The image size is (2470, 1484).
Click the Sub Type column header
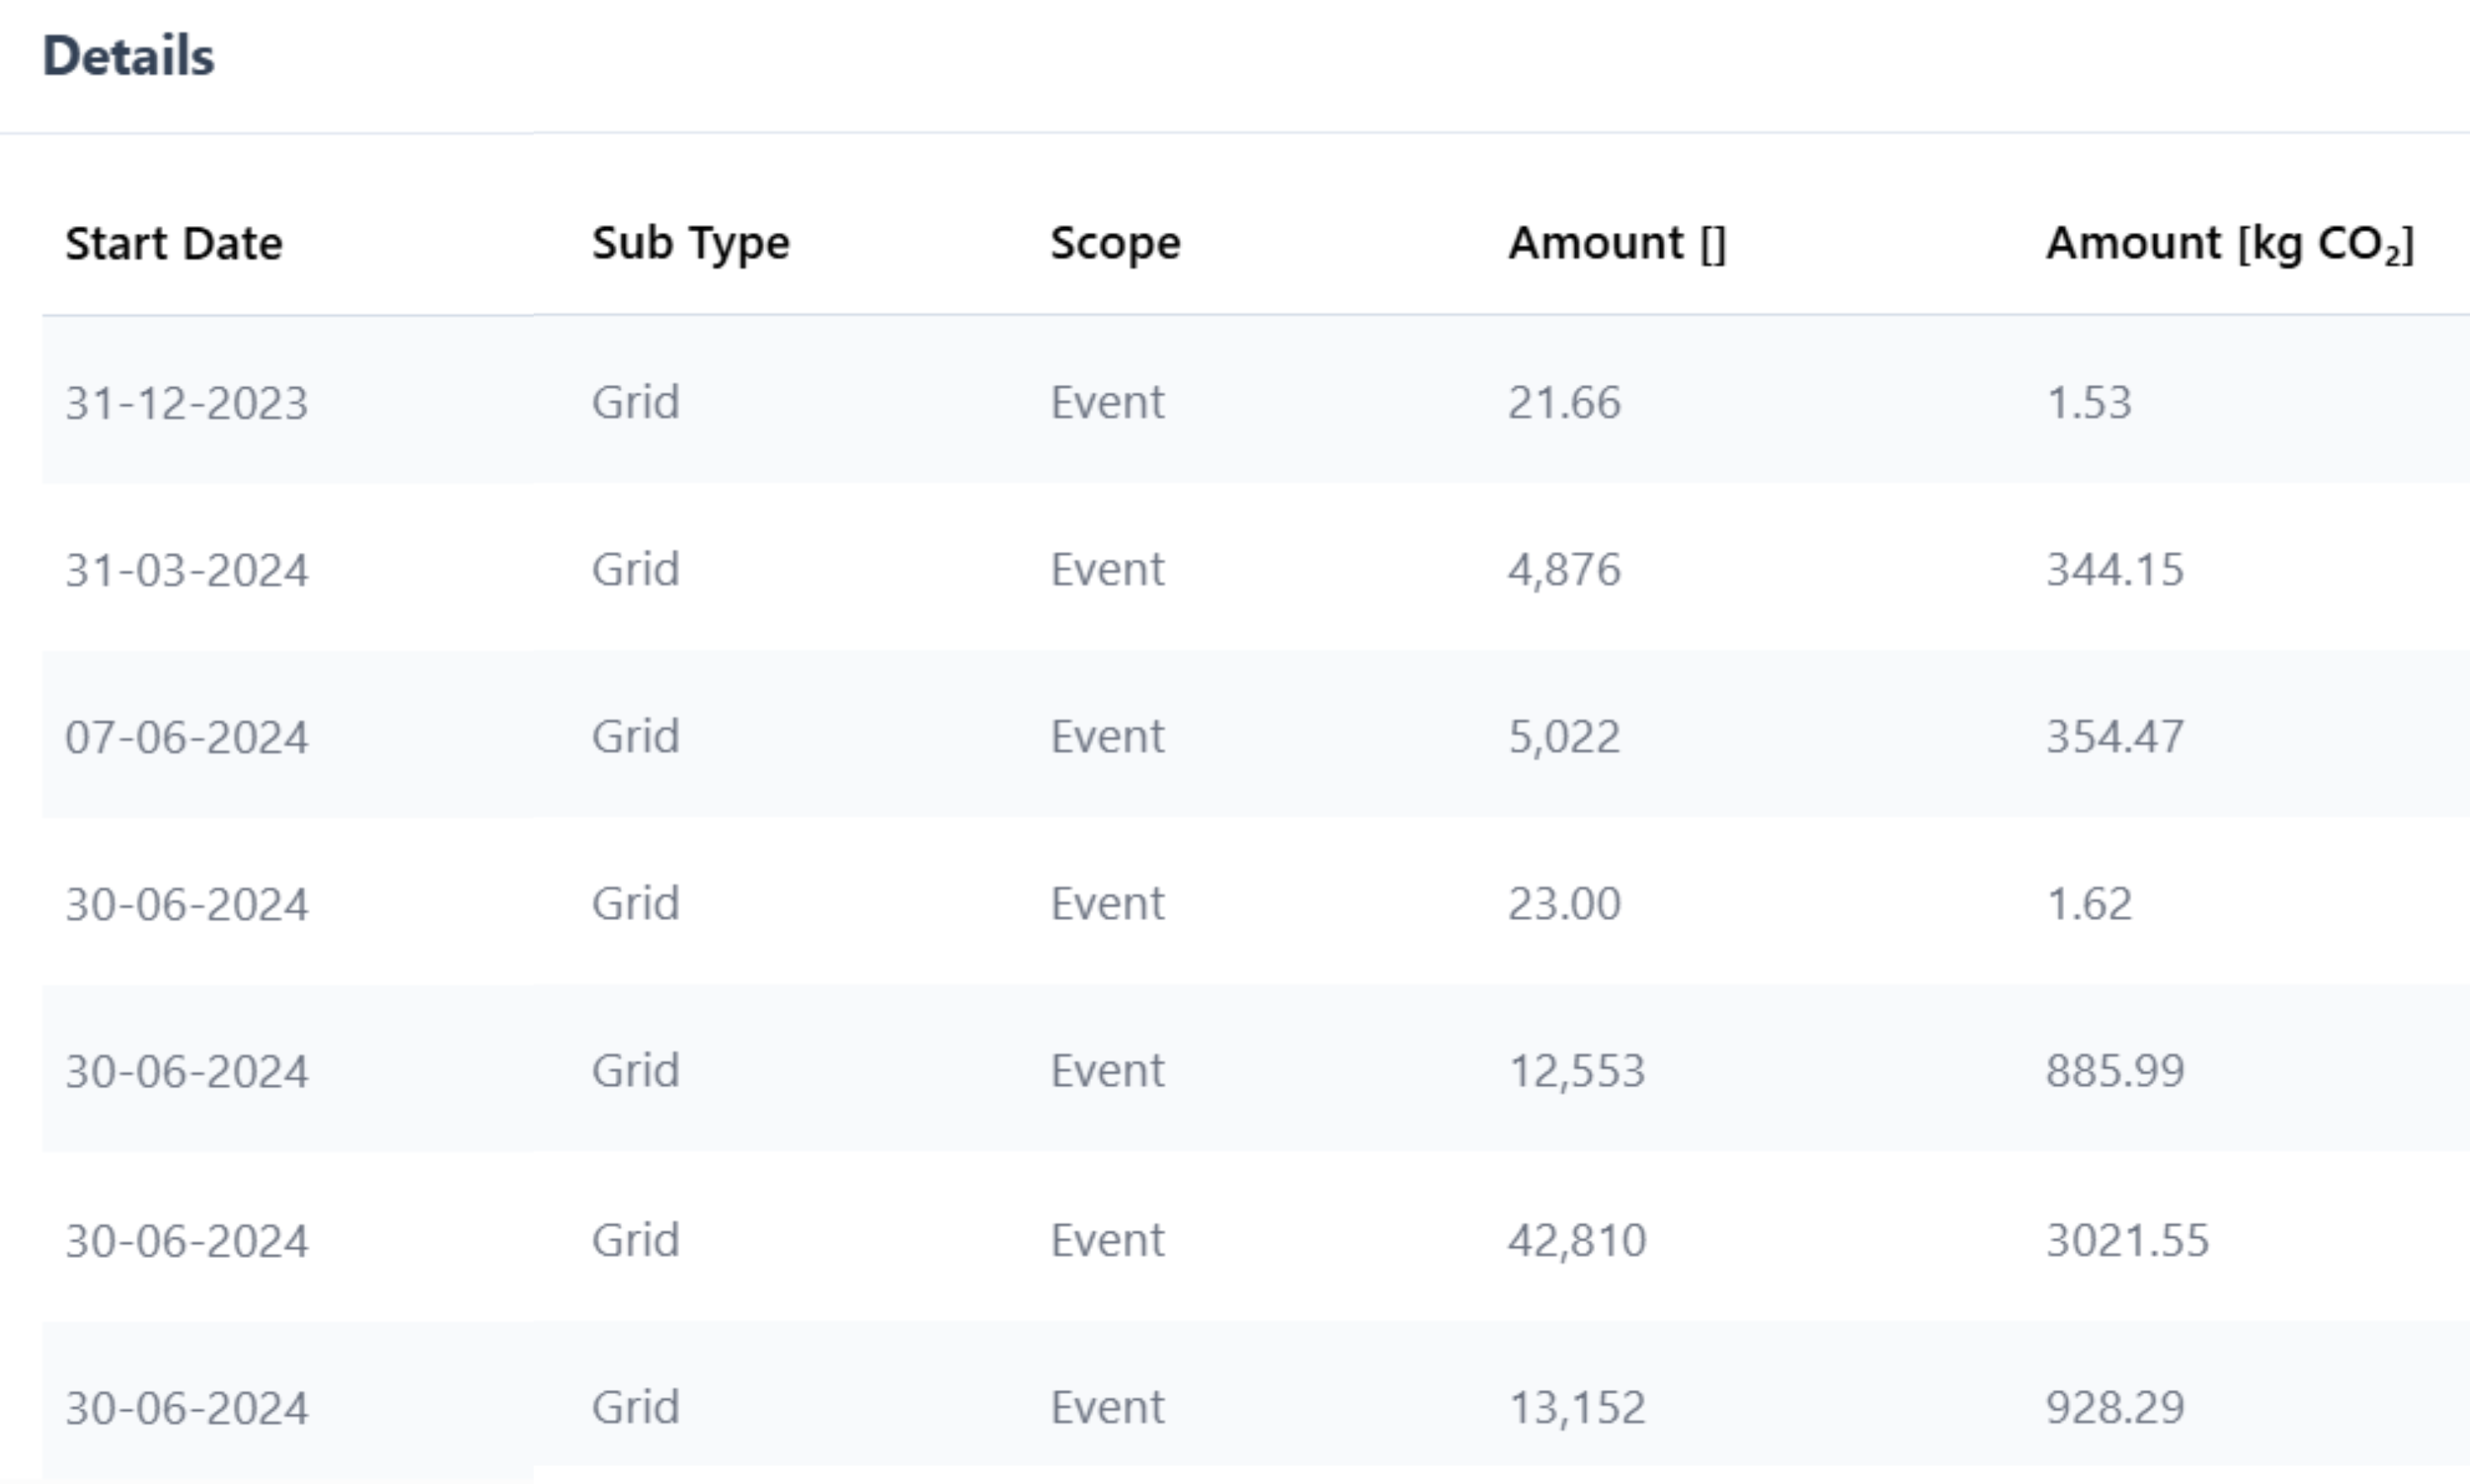(x=690, y=244)
